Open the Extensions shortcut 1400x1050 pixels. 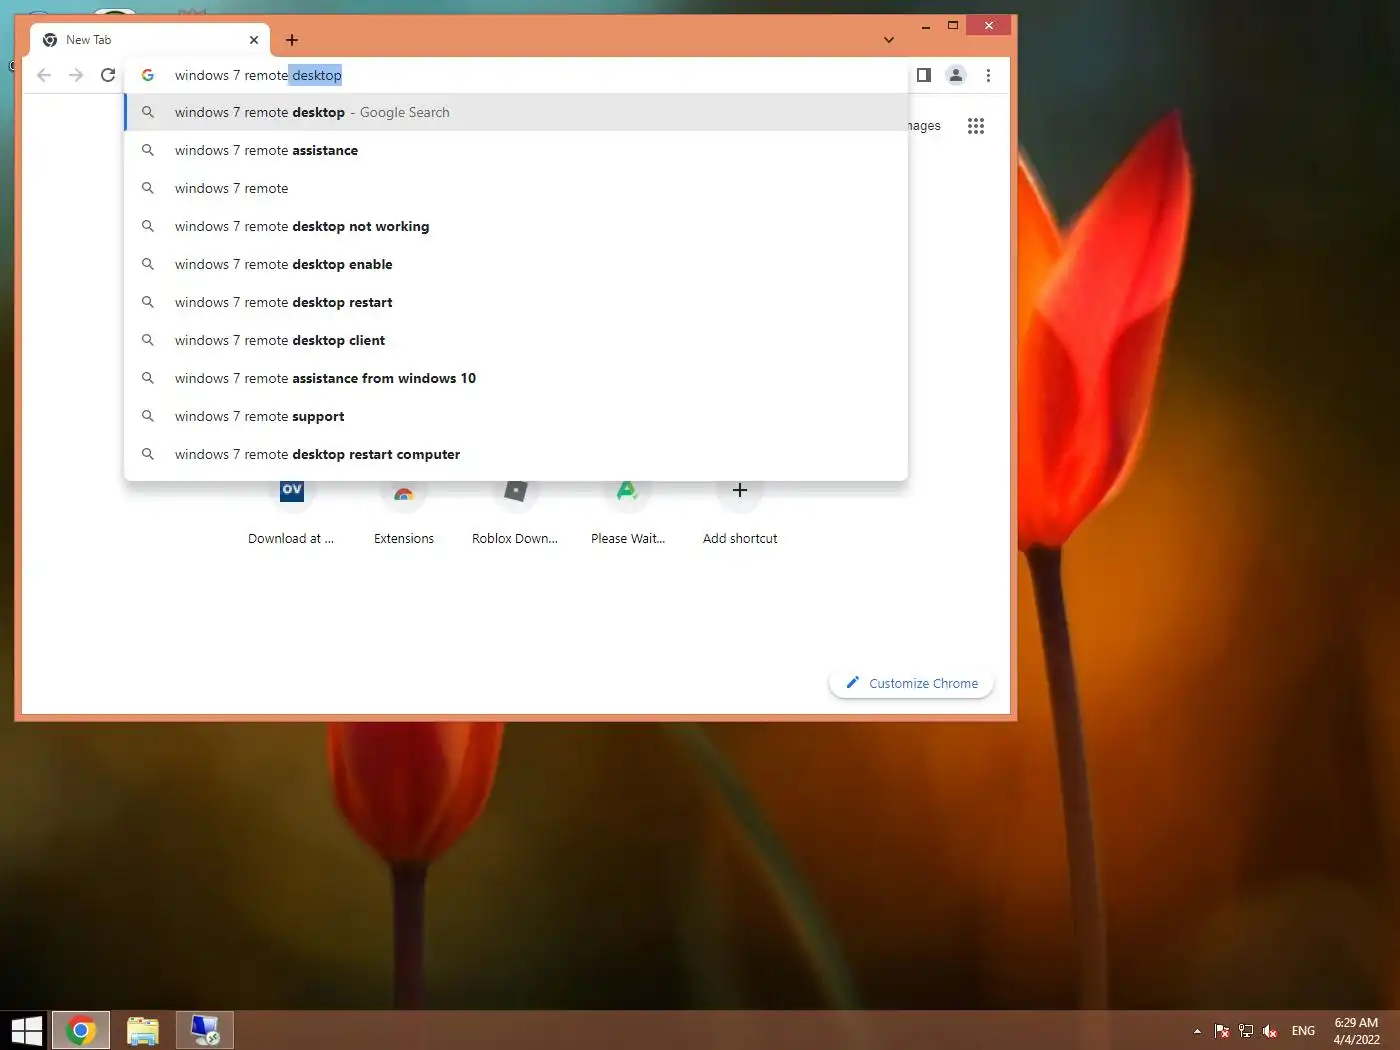pyautogui.click(x=404, y=514)
